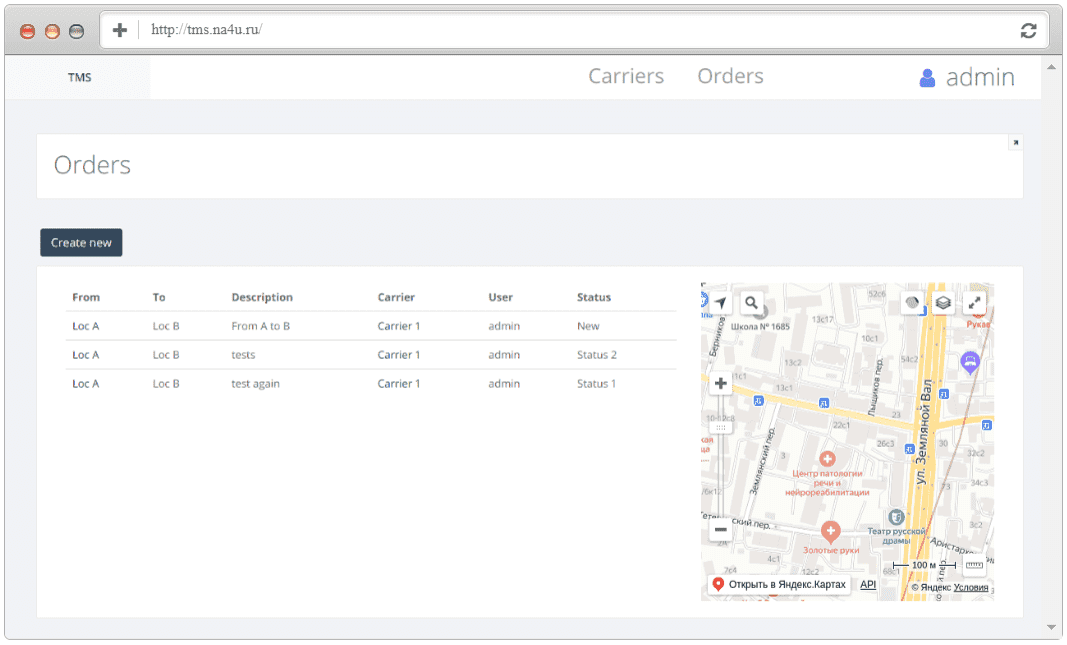Viewport: 1067px width, 645px height.
Task: Click the browser URL address field
Action: coord(572,30)
